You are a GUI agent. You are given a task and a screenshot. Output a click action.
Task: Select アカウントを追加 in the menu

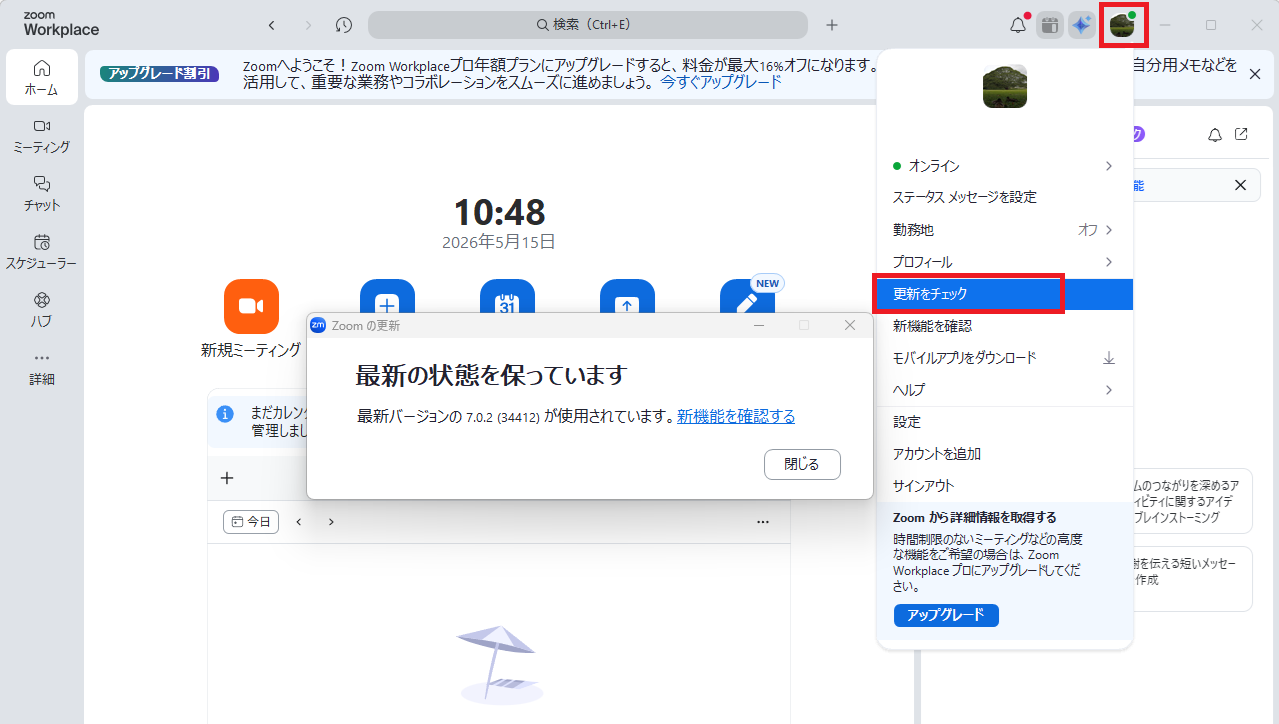coord(1005,454)
